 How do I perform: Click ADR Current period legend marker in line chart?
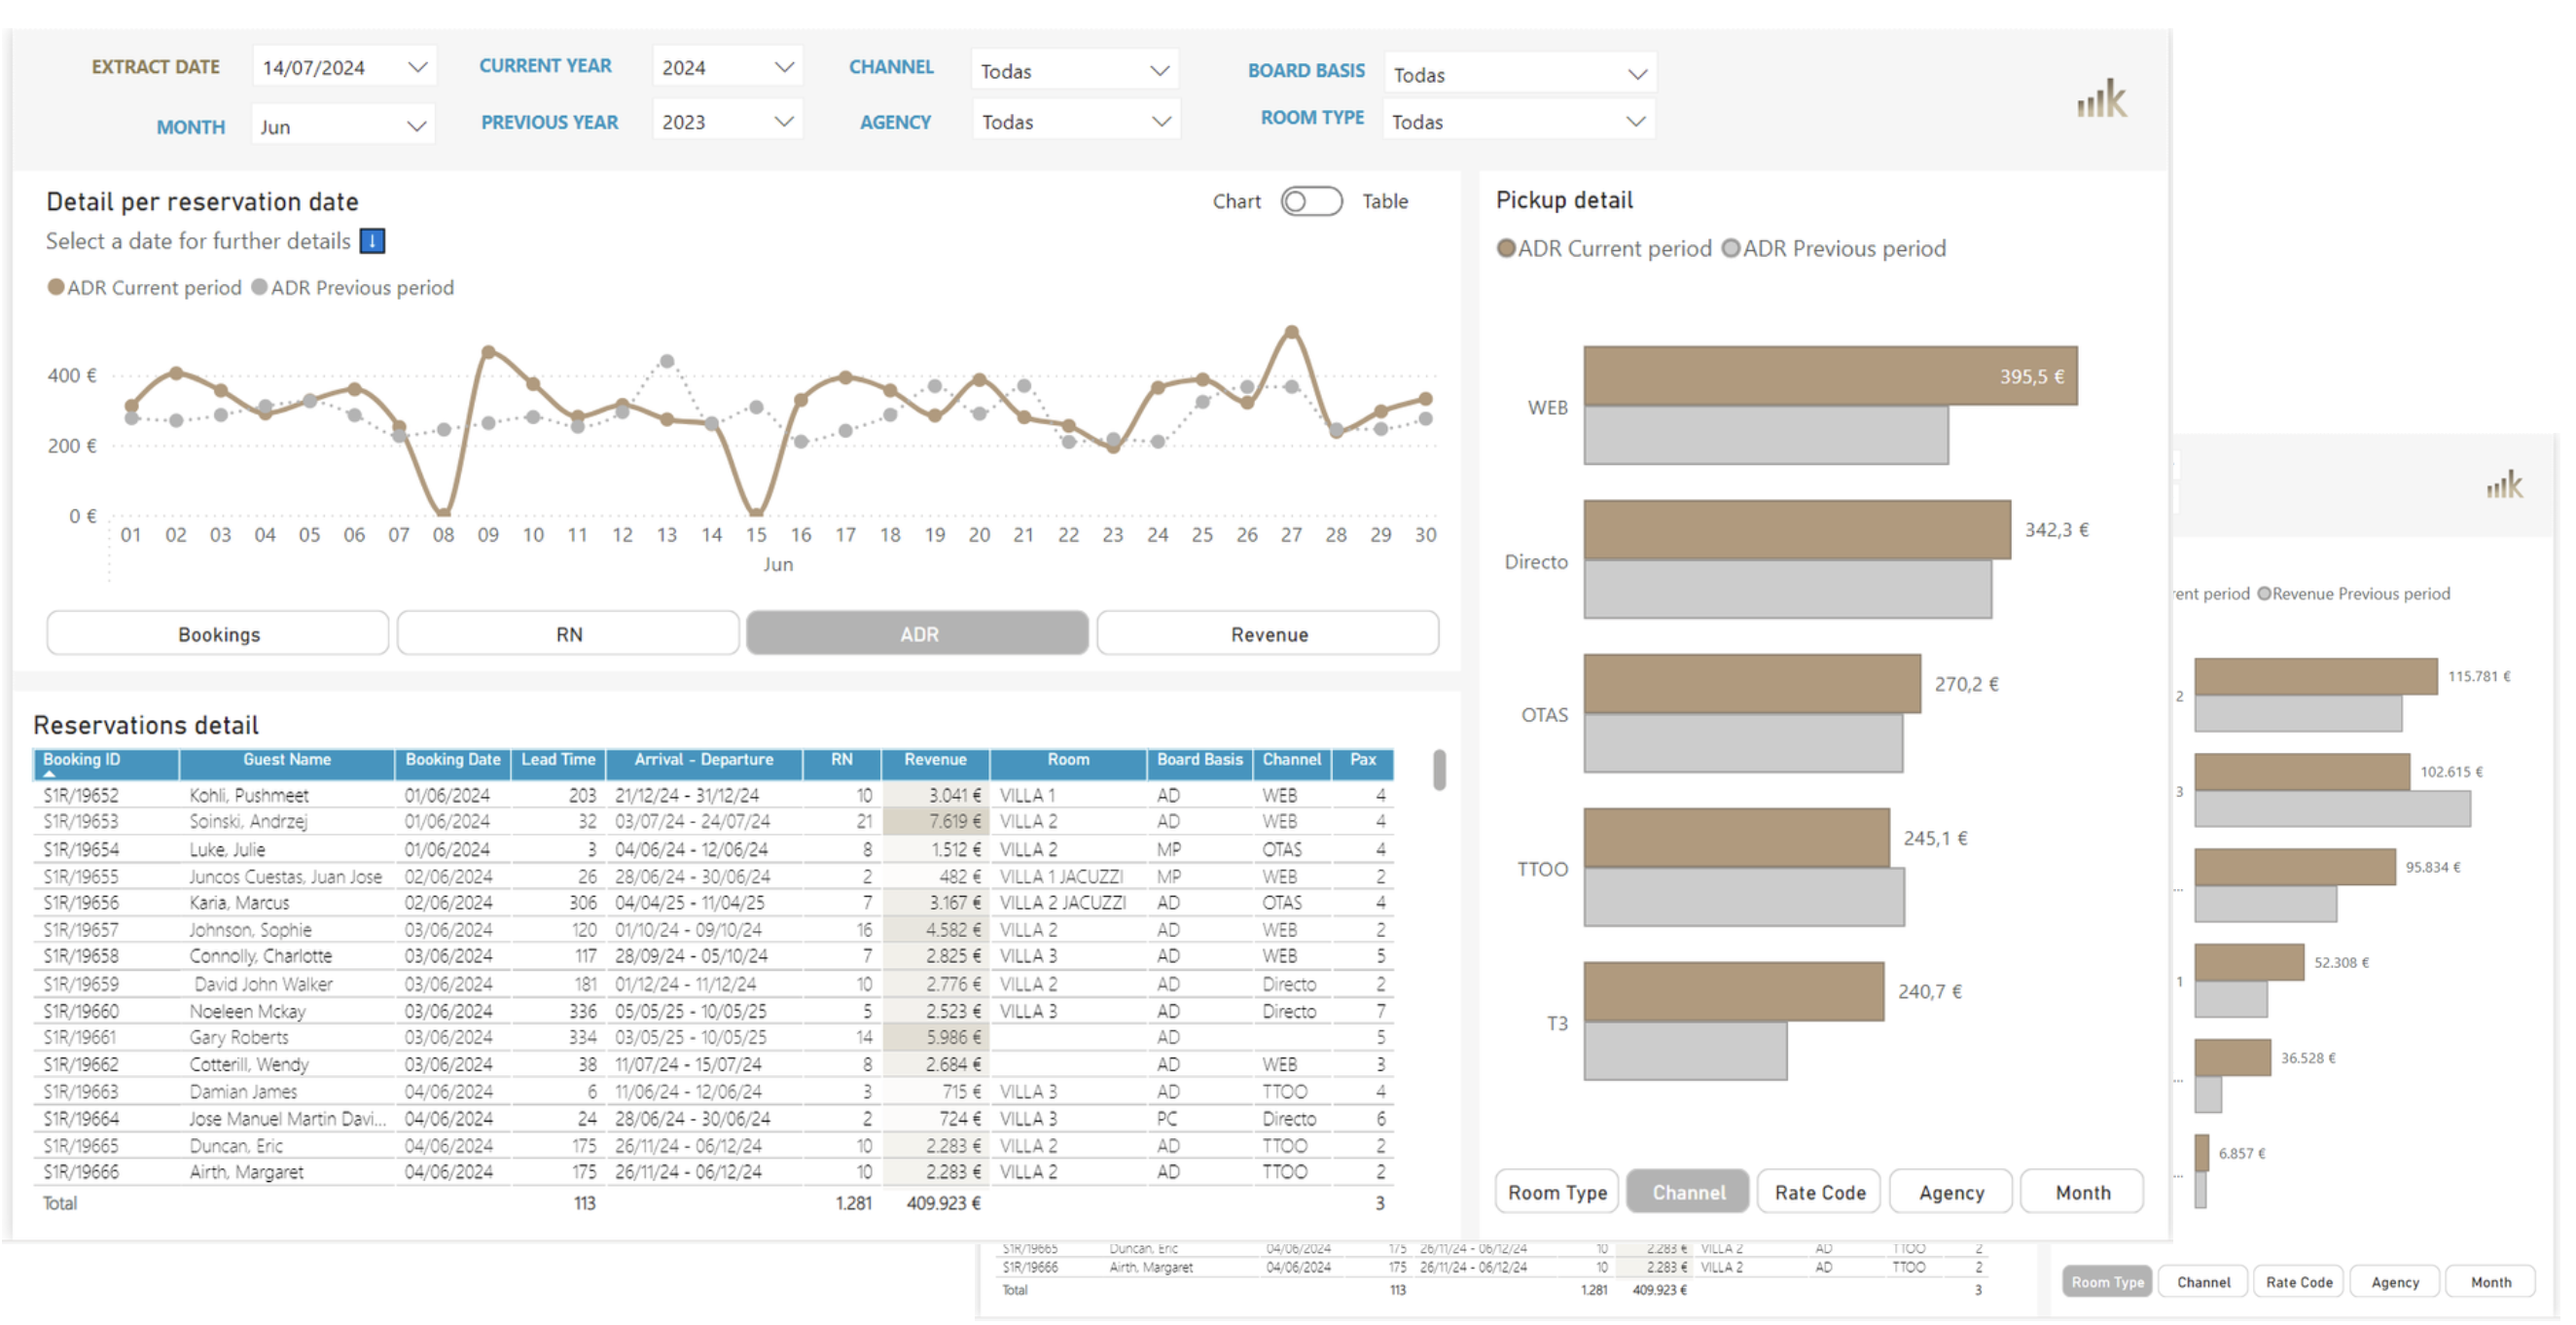pos(56,287)
